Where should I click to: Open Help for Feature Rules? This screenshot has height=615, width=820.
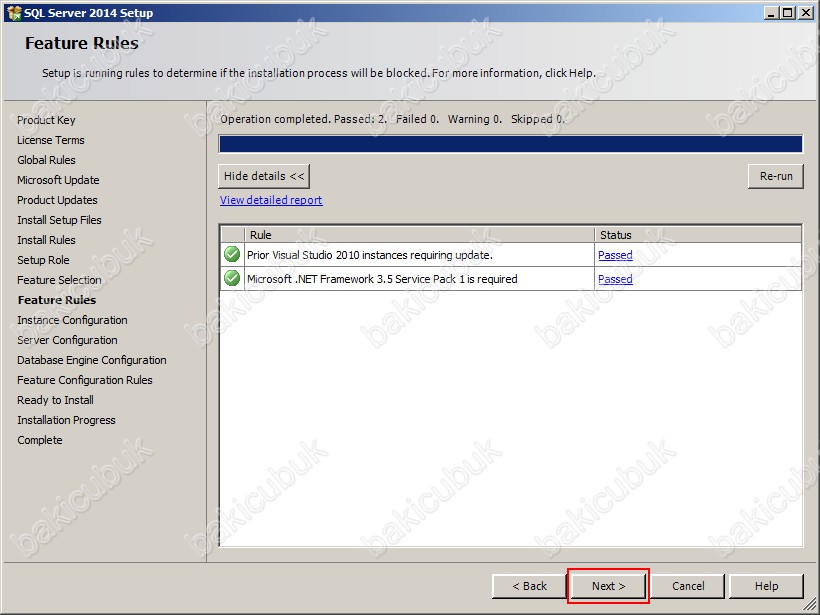(766, 586)
